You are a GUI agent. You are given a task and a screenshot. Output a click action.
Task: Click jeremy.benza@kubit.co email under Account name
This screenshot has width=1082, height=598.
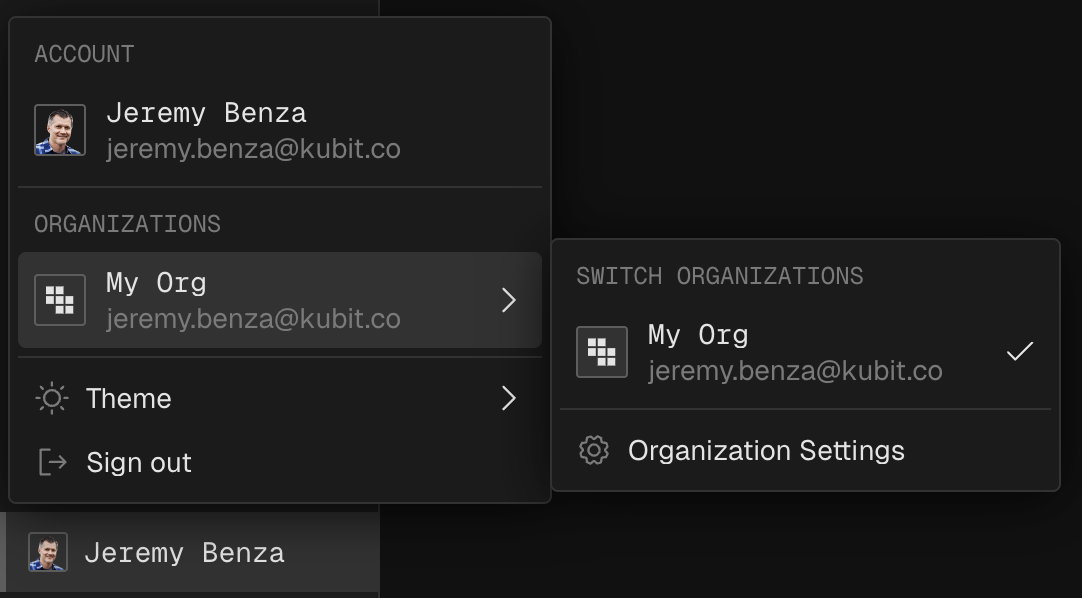tap(253, 149)
